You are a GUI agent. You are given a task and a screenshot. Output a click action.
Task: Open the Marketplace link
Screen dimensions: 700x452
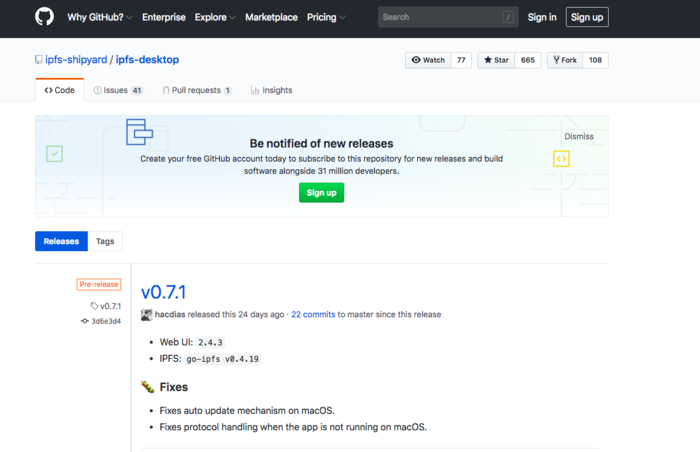click(x=271, y=17)
